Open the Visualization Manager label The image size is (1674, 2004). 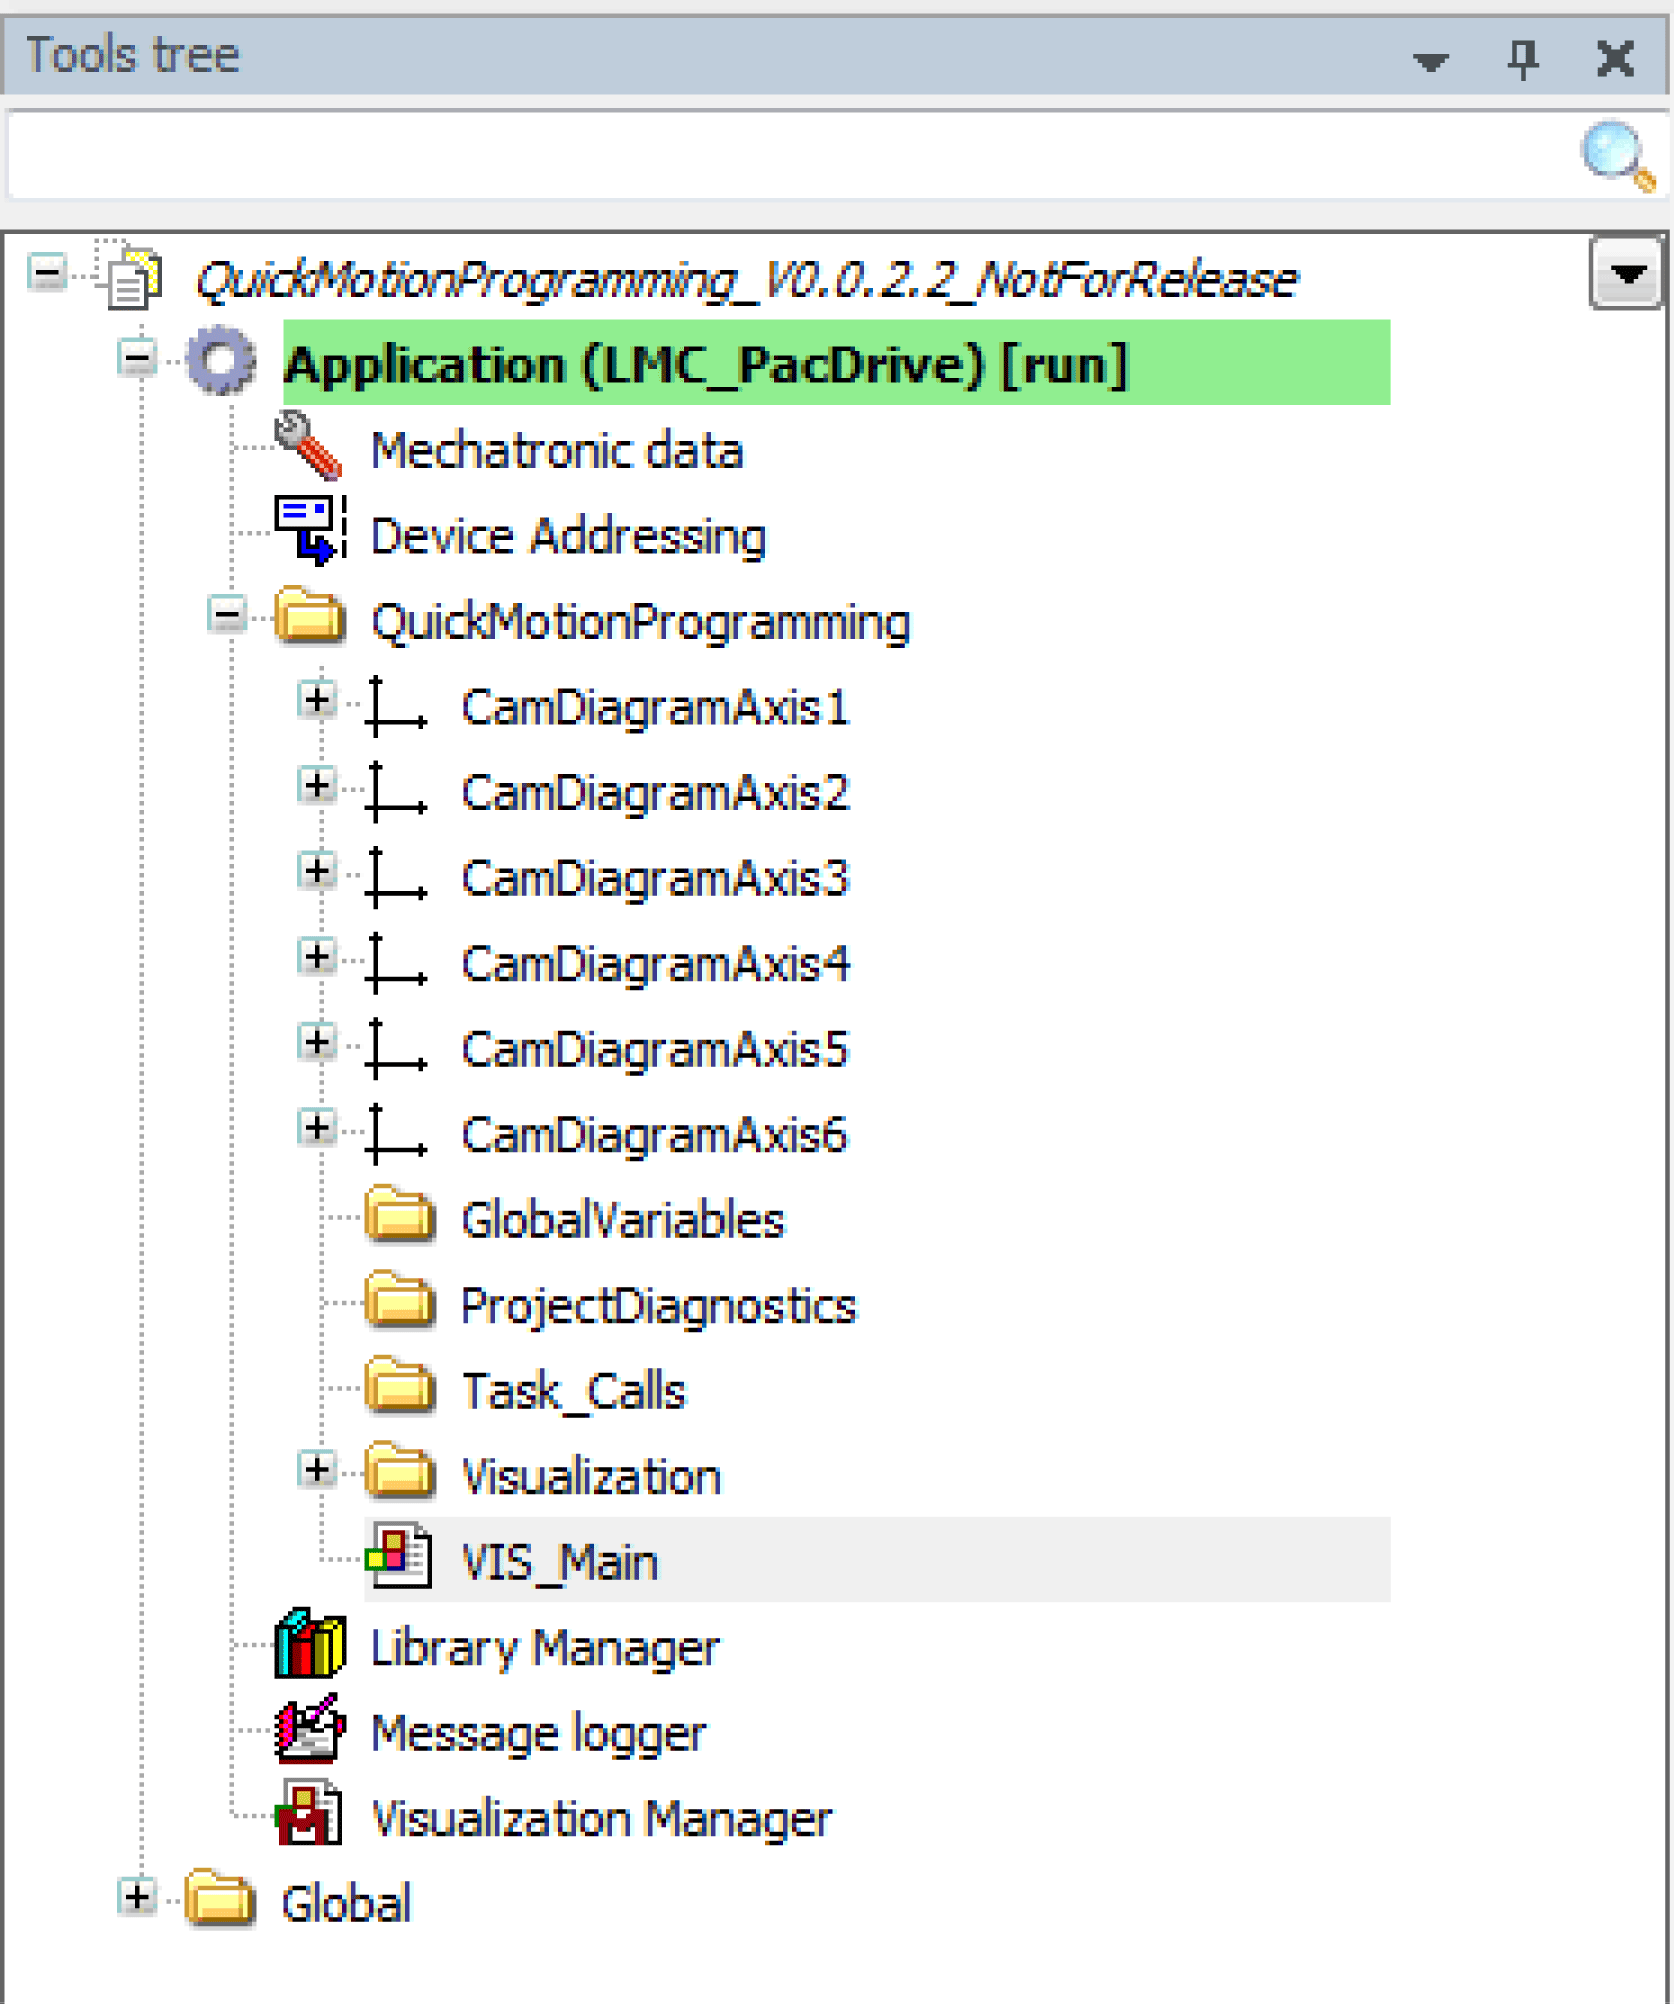point(601,1819)
